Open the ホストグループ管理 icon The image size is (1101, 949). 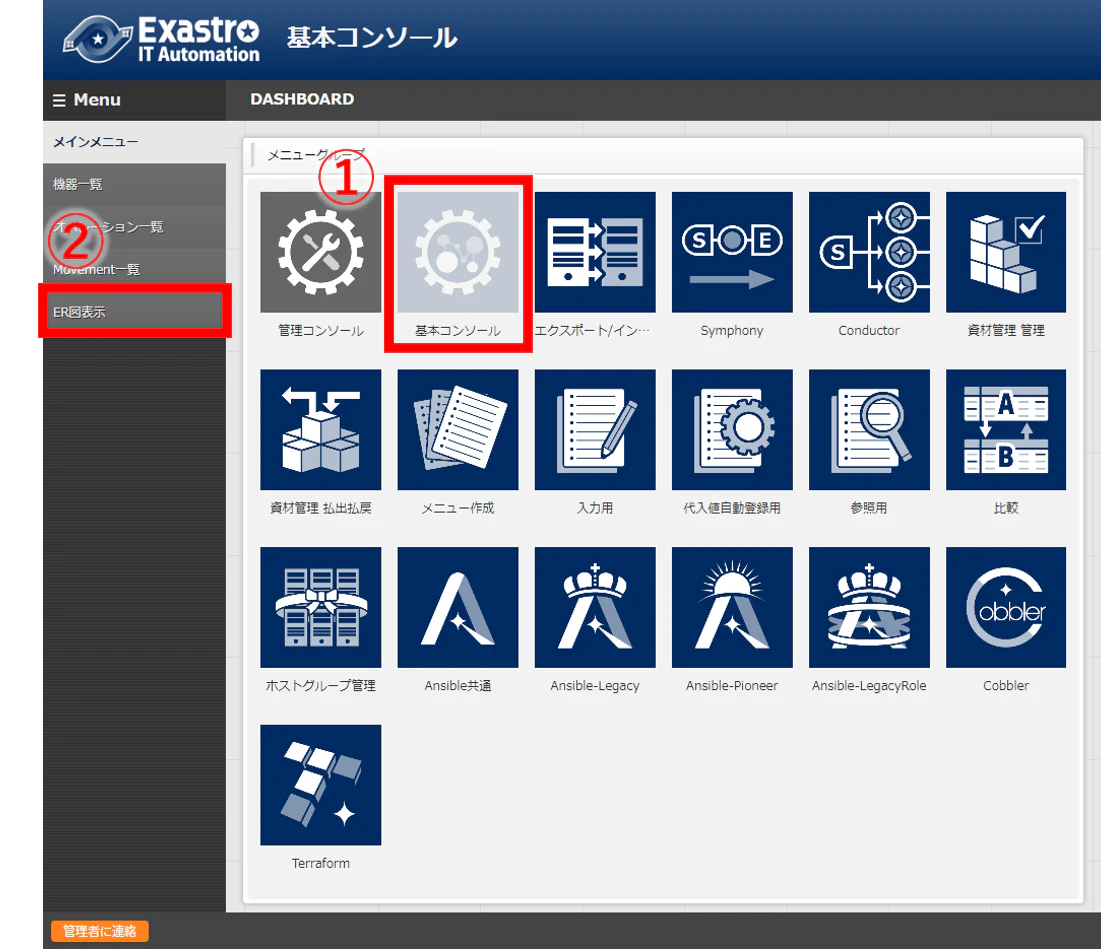tap(320, 607)
